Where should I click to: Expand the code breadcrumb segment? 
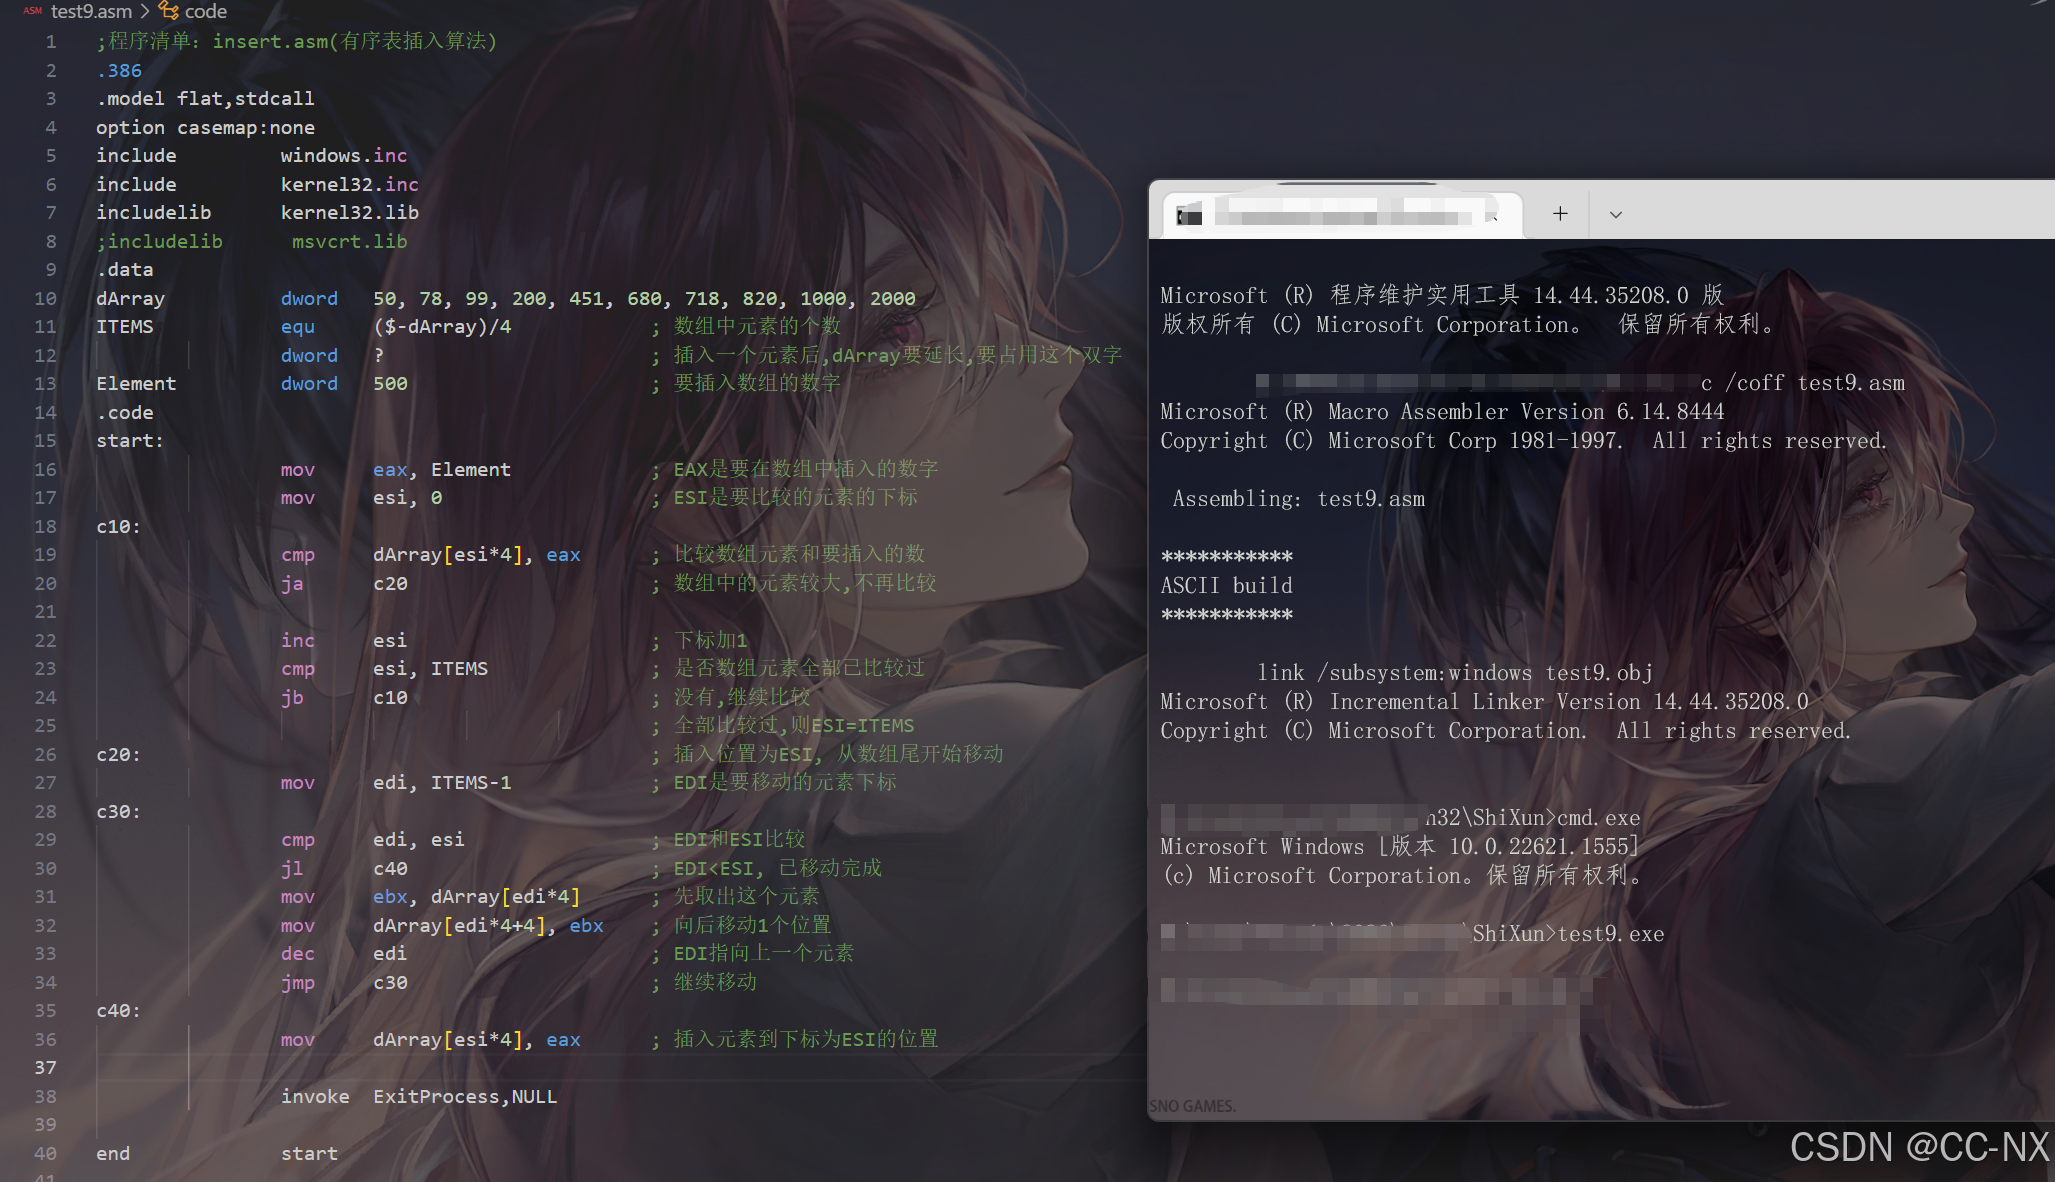pos(206,11)
